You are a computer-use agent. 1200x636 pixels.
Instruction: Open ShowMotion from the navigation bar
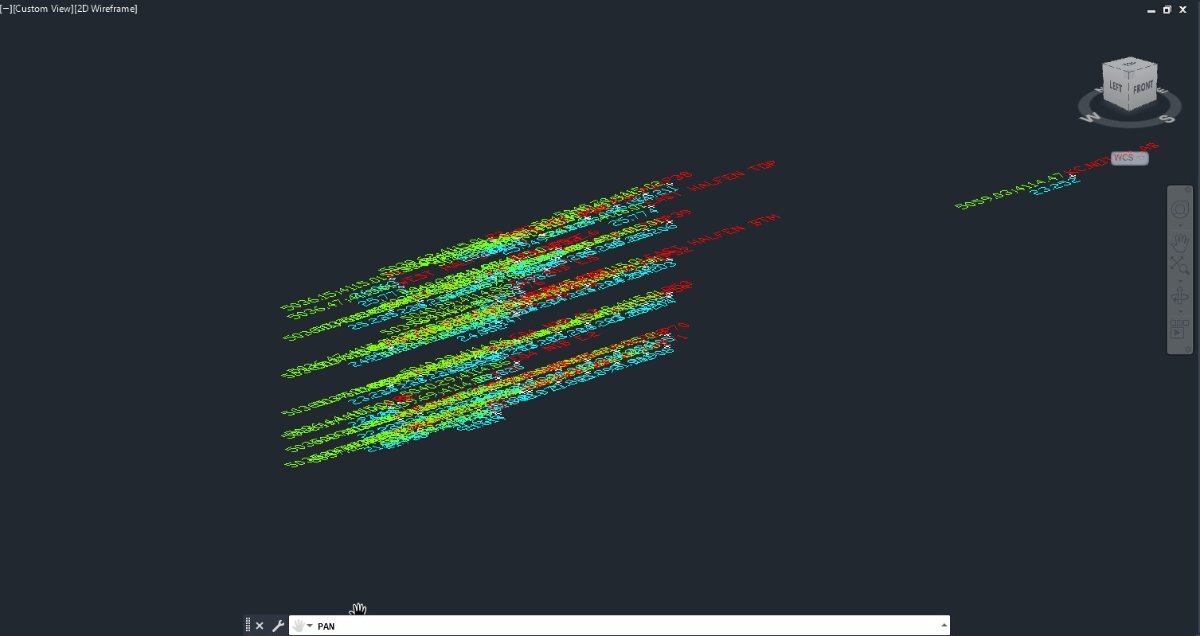1180,329
